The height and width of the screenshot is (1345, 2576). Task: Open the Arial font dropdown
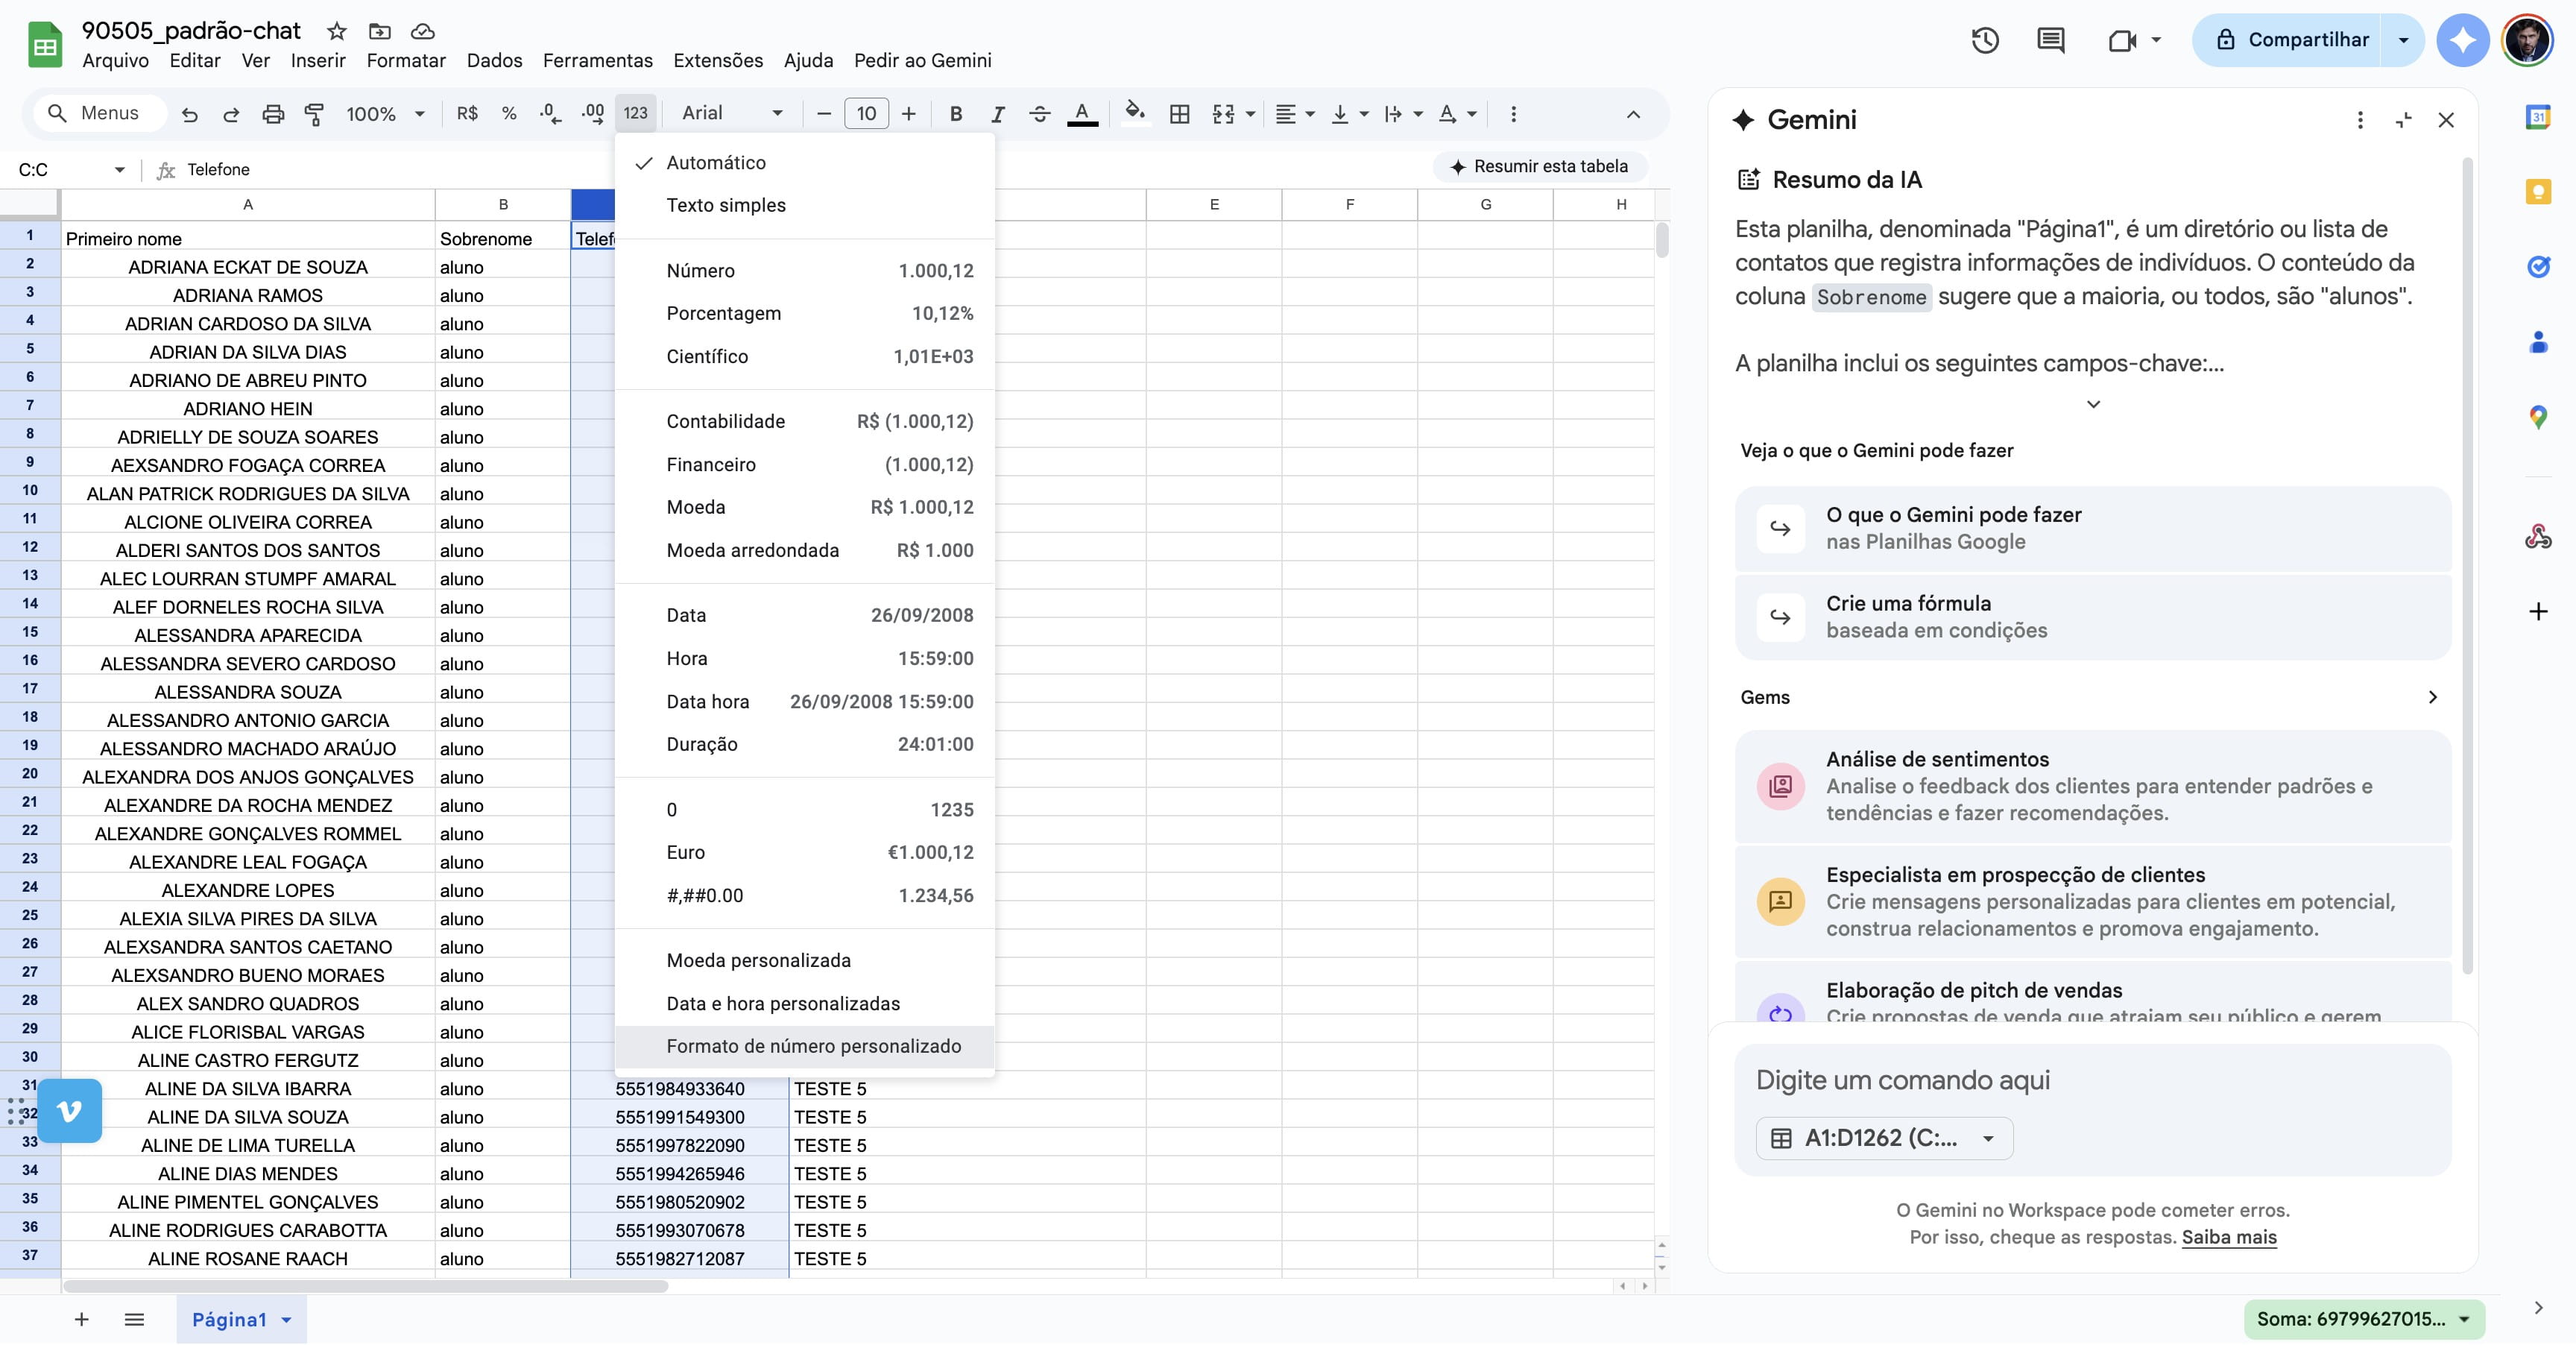pos(732,113)
